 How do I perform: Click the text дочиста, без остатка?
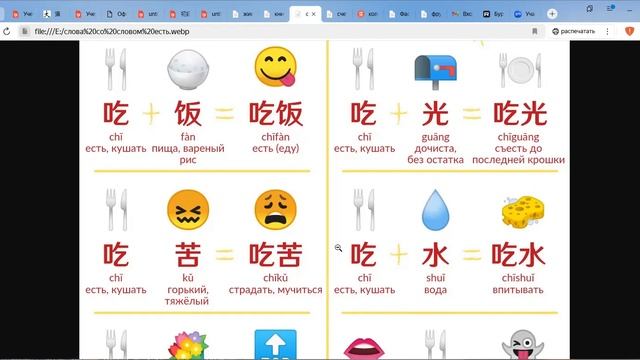pos(435,154)
